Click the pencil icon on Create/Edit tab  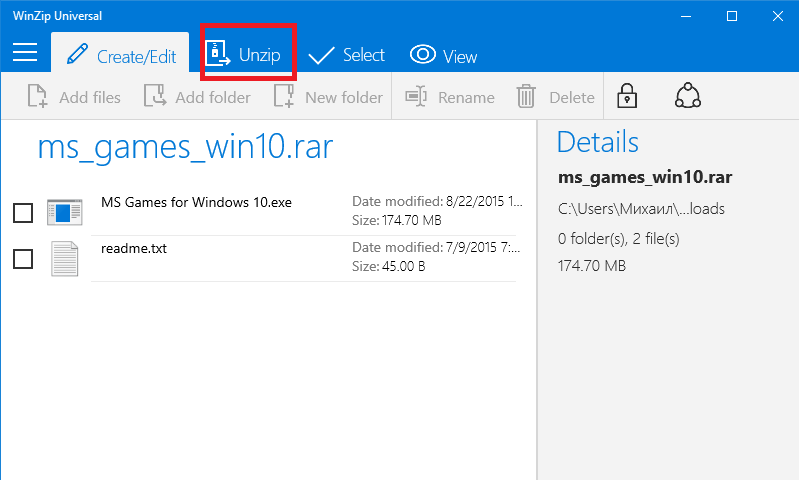pyautogui.click(x=77, y=54)
